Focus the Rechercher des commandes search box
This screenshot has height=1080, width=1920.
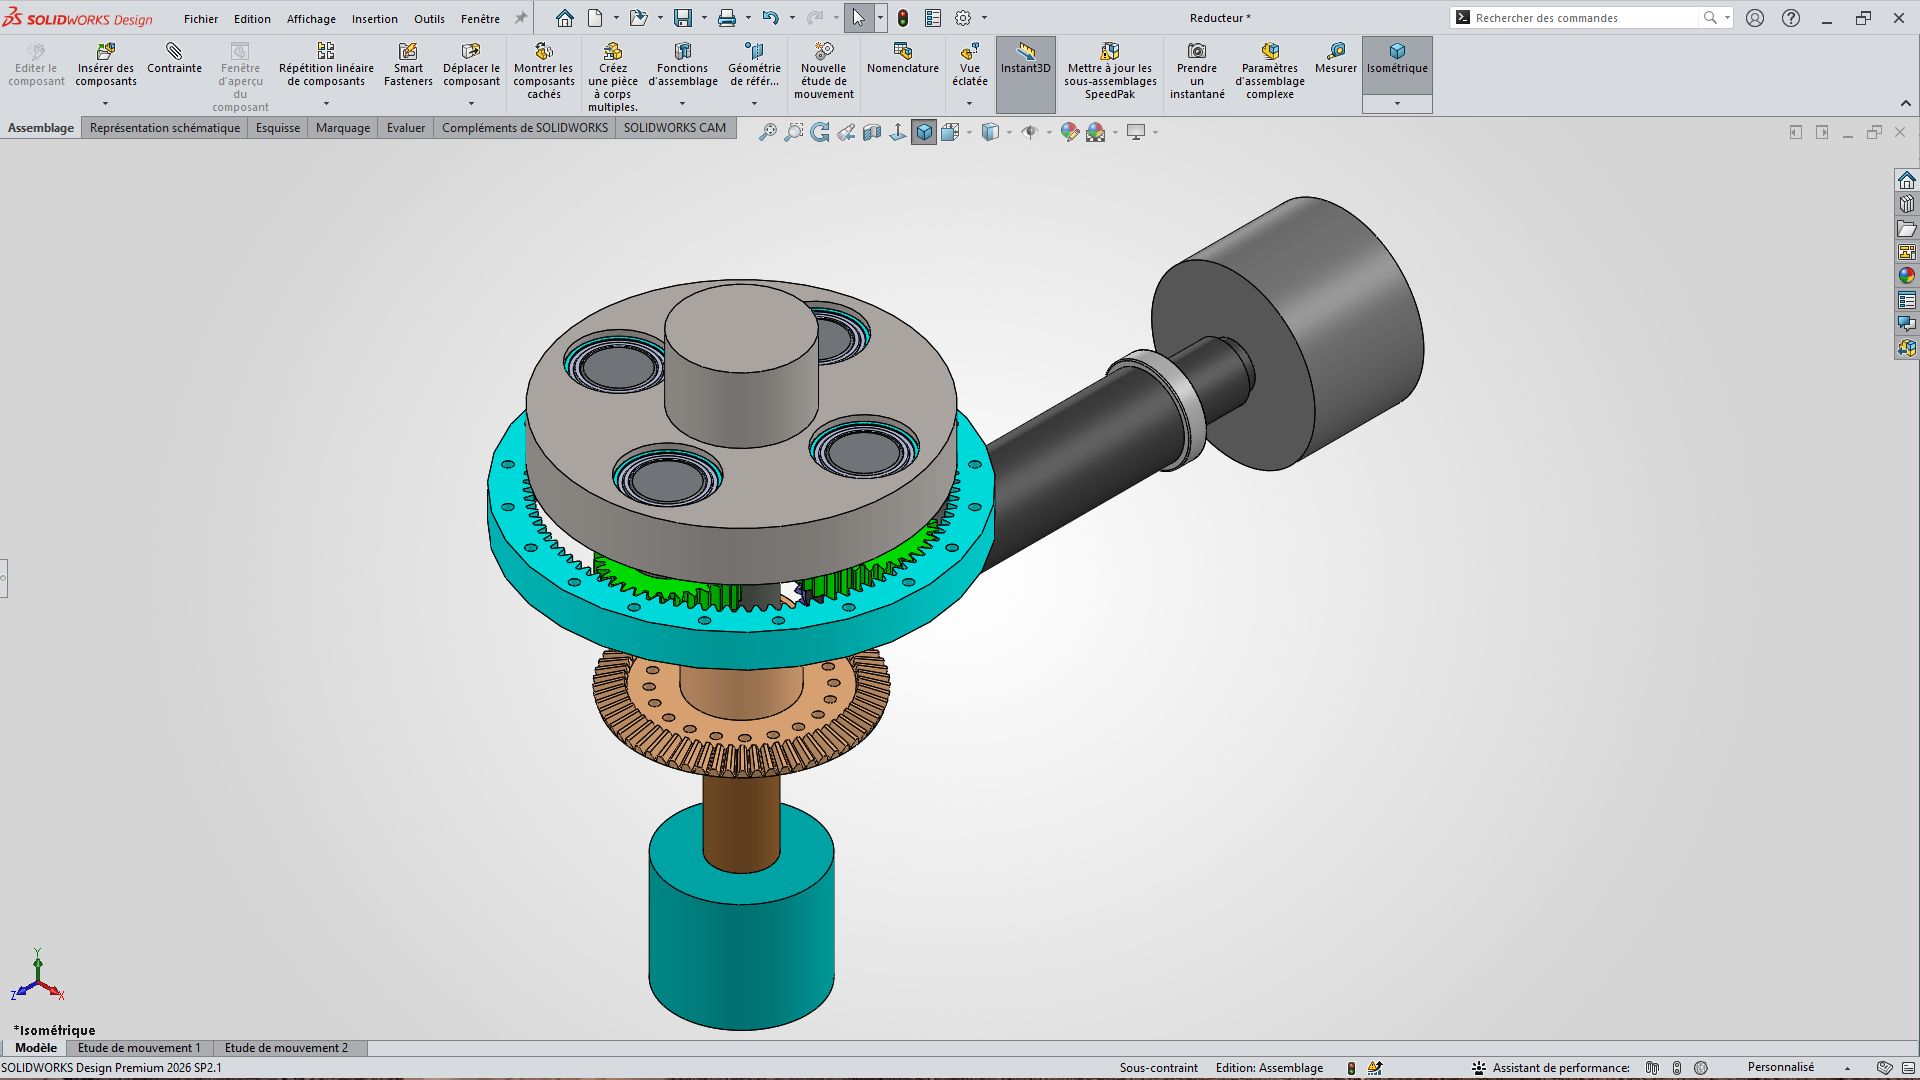click(x=1585, y=18)
